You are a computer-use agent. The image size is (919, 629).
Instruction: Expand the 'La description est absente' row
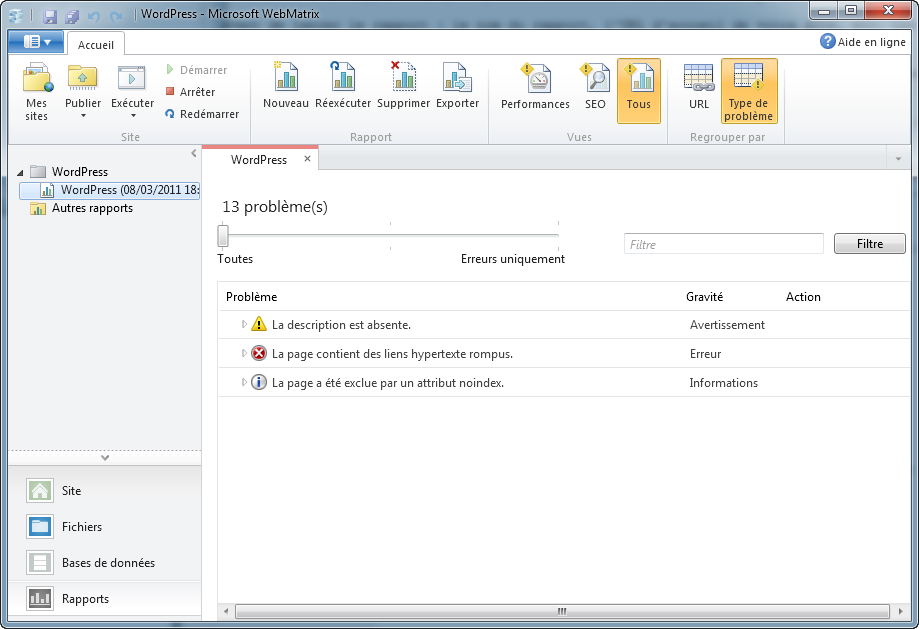pyautogui.click(x=244, y=324)
